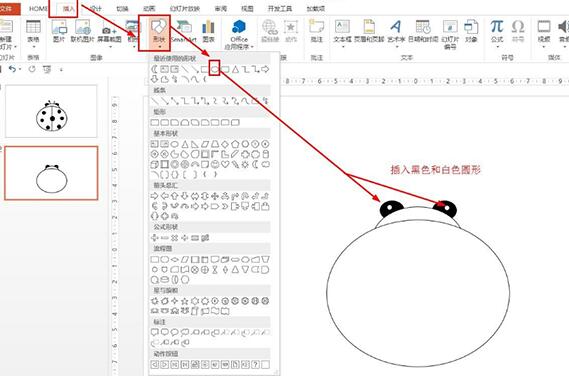The width and height of the screenshot is (569, 376).
Task: Open the Equation (公式) pi dropdown
Action: point(497,33)
